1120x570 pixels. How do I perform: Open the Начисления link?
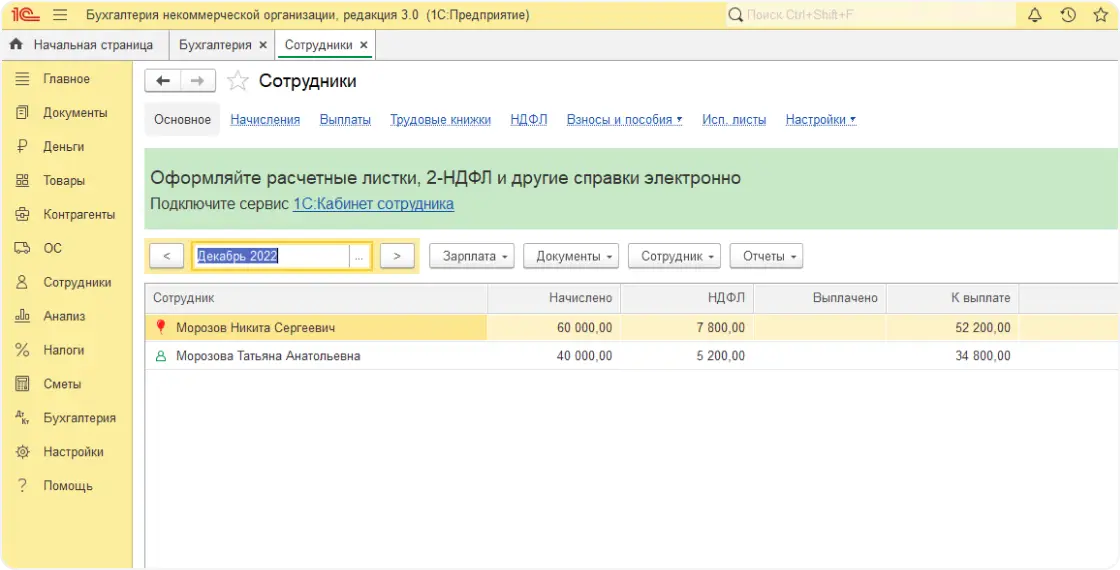pyautogui.click(x=265, y=120)
